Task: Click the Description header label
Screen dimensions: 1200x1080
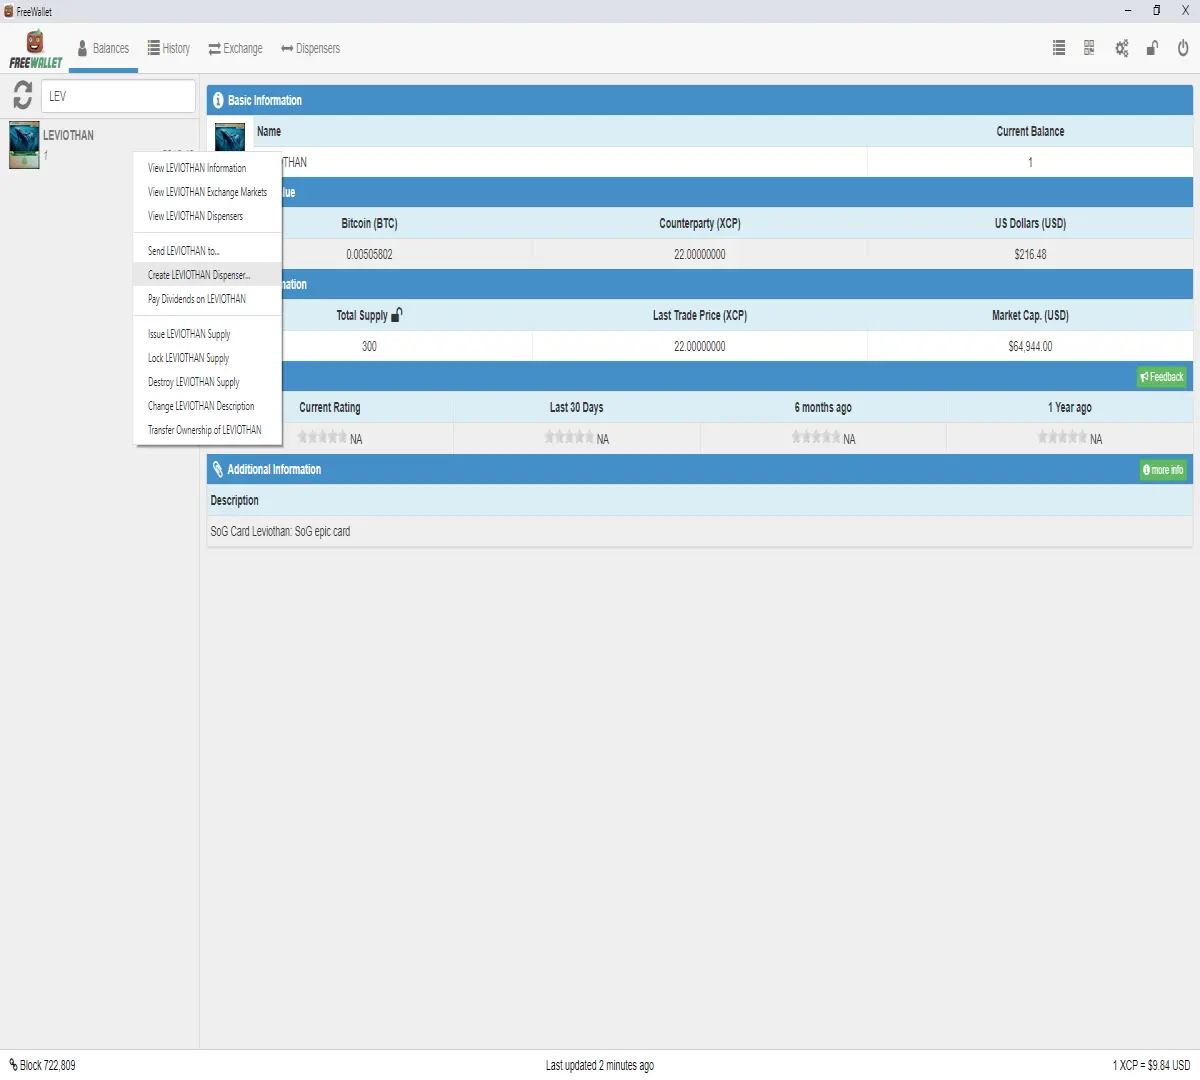Action: pos(234,500)
